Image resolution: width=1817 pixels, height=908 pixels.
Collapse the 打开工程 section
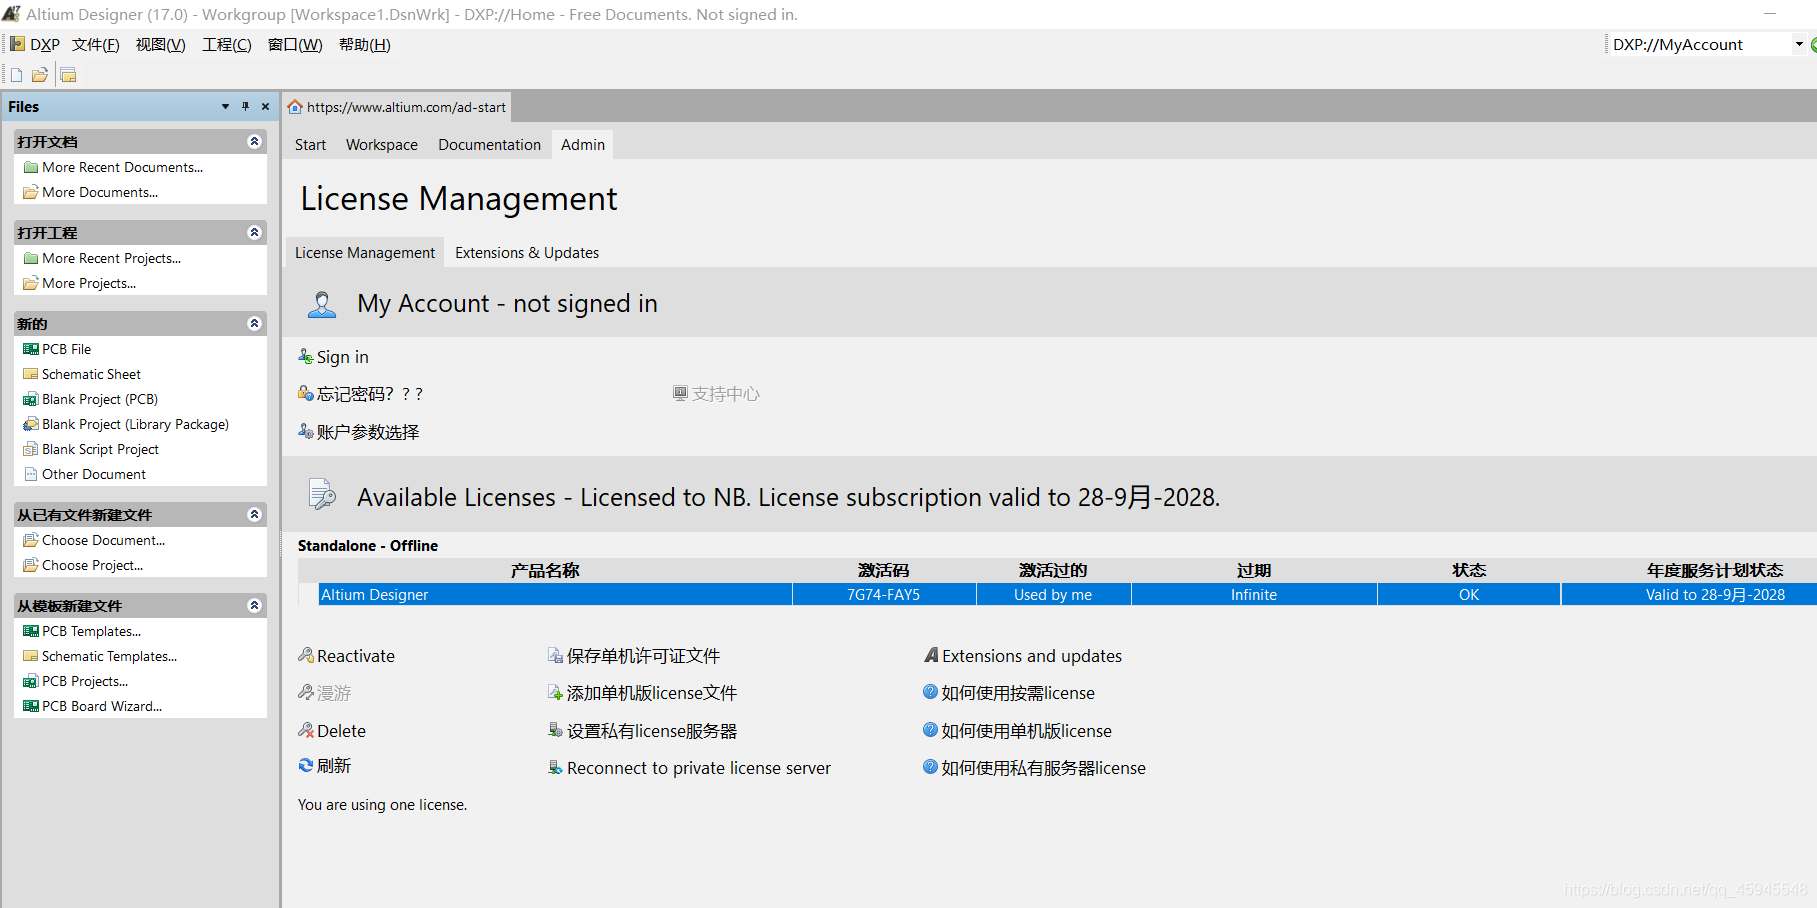(x=254, y=232)
